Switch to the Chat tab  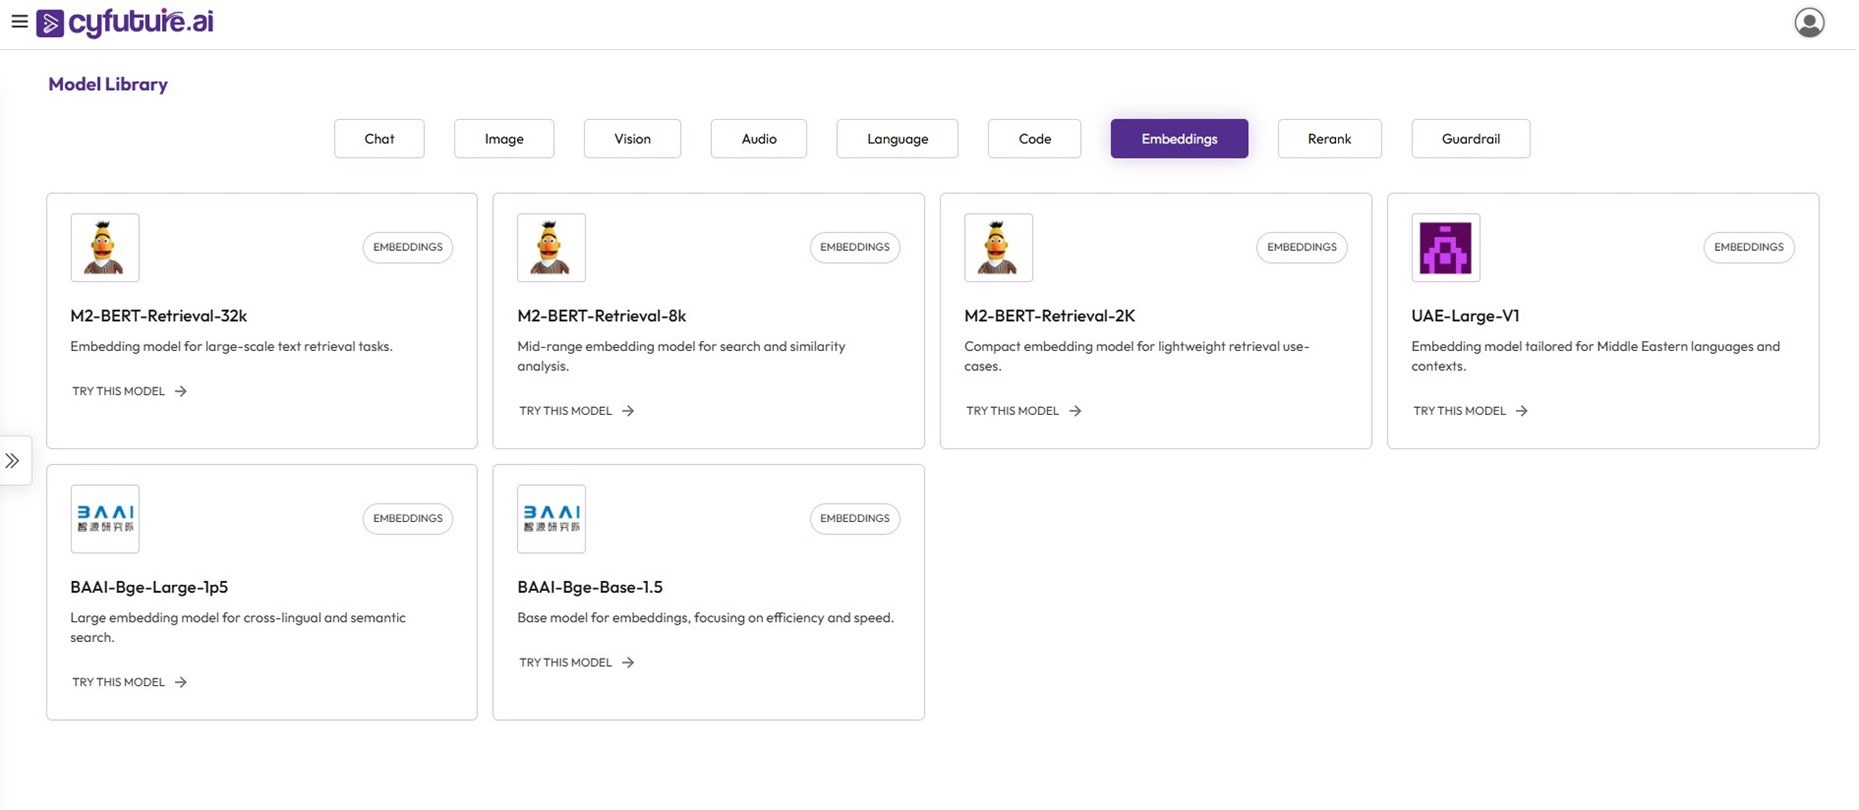[x=379, y=139]
